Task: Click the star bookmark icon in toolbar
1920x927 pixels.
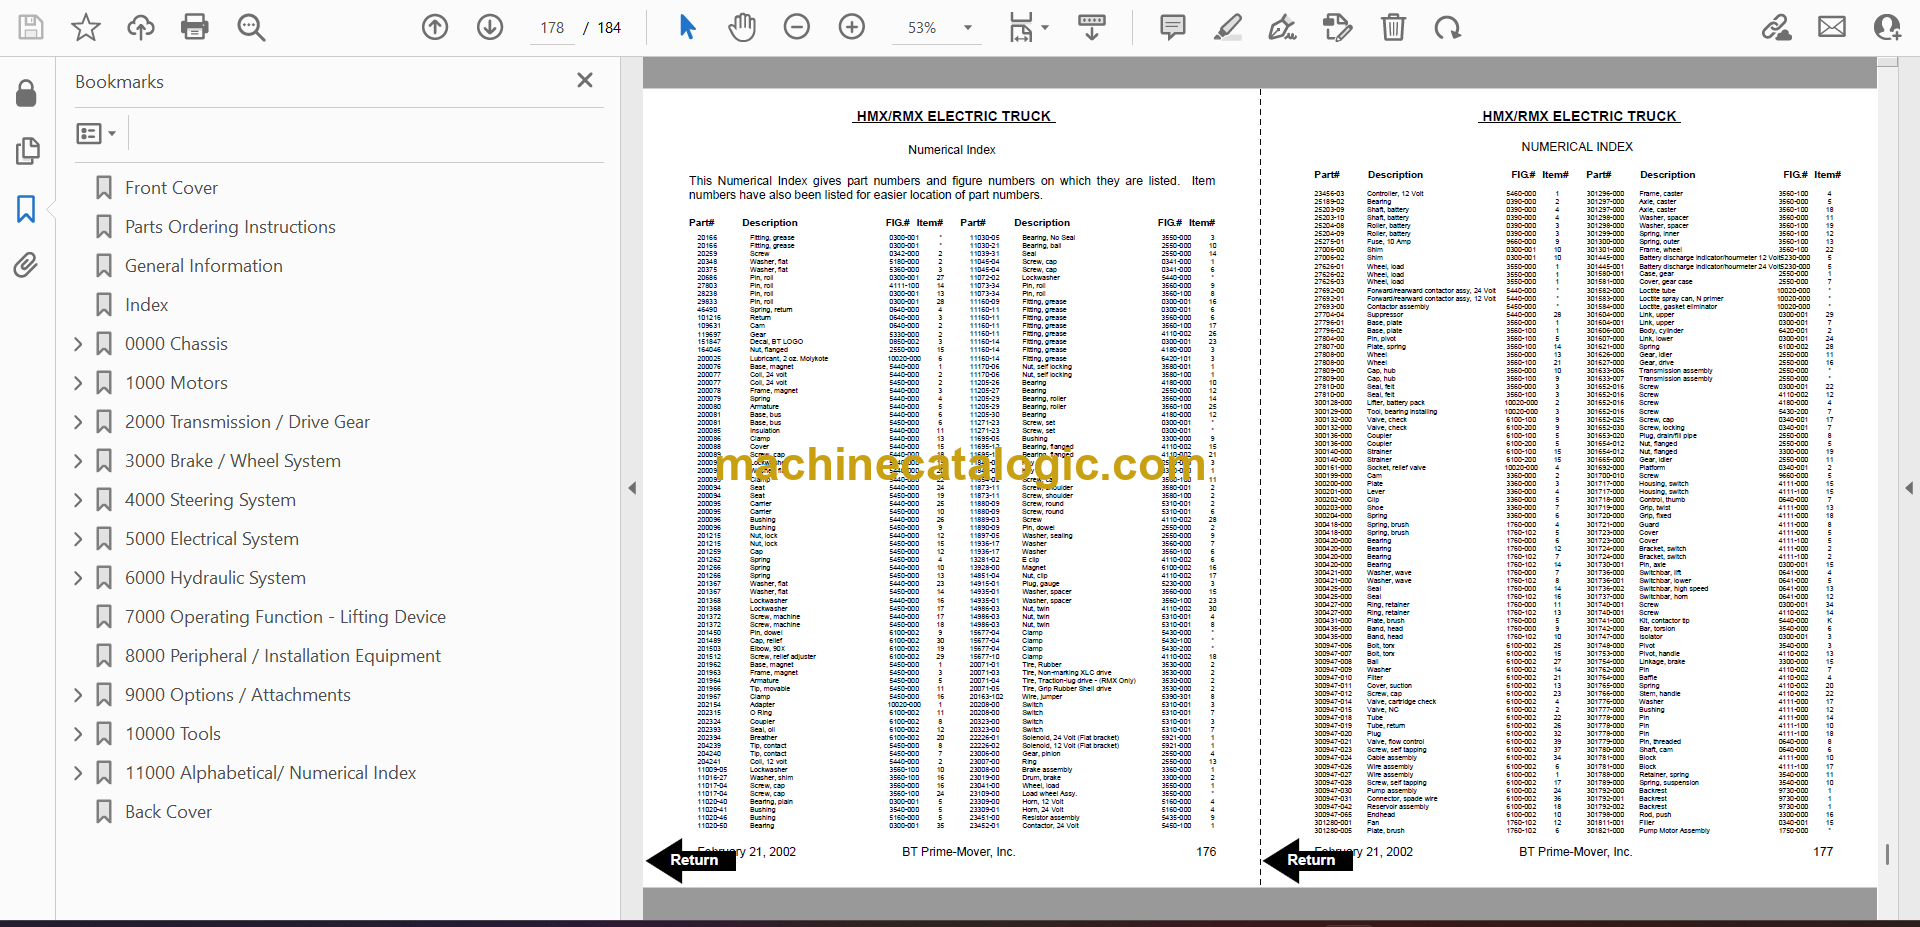Action: [x=86, y=27]
